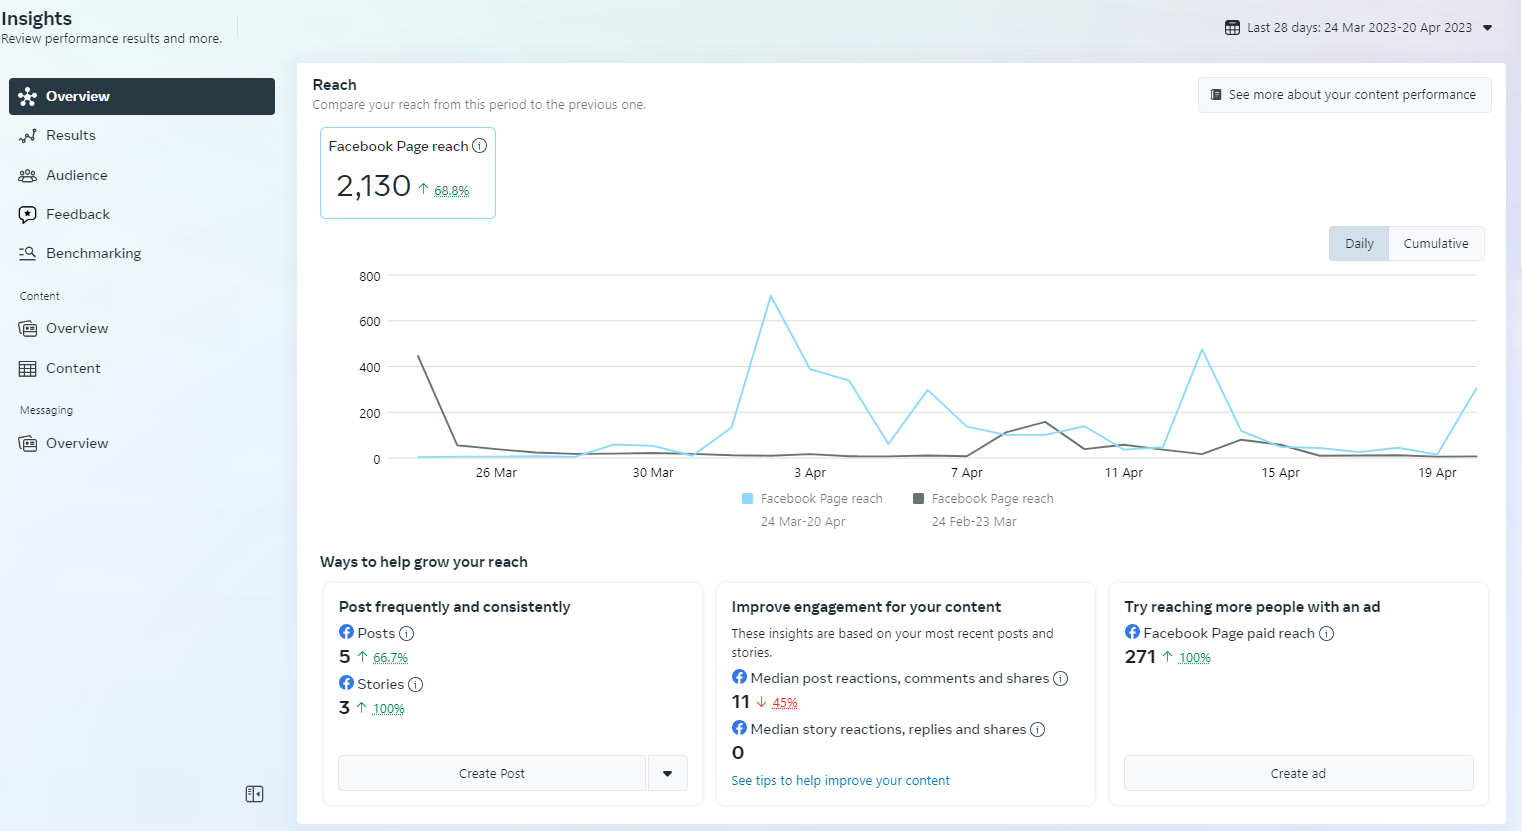Click the Last 28 days date range text
The image size is (1522, 831).
1359,28
